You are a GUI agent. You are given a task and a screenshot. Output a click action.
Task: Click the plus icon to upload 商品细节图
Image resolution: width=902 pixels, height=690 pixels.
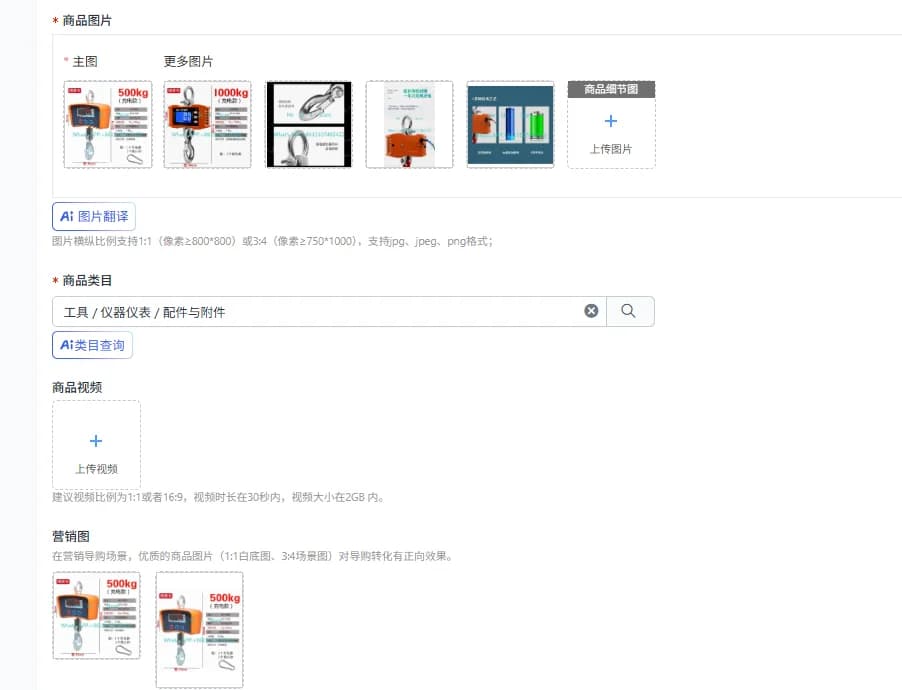click(611, 121)
